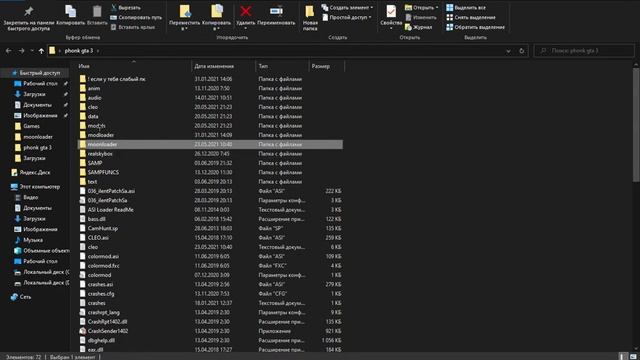Click Обратить выделение in ribbon
640x360 pixels.
pyautogui.click(x=476, y=27)
